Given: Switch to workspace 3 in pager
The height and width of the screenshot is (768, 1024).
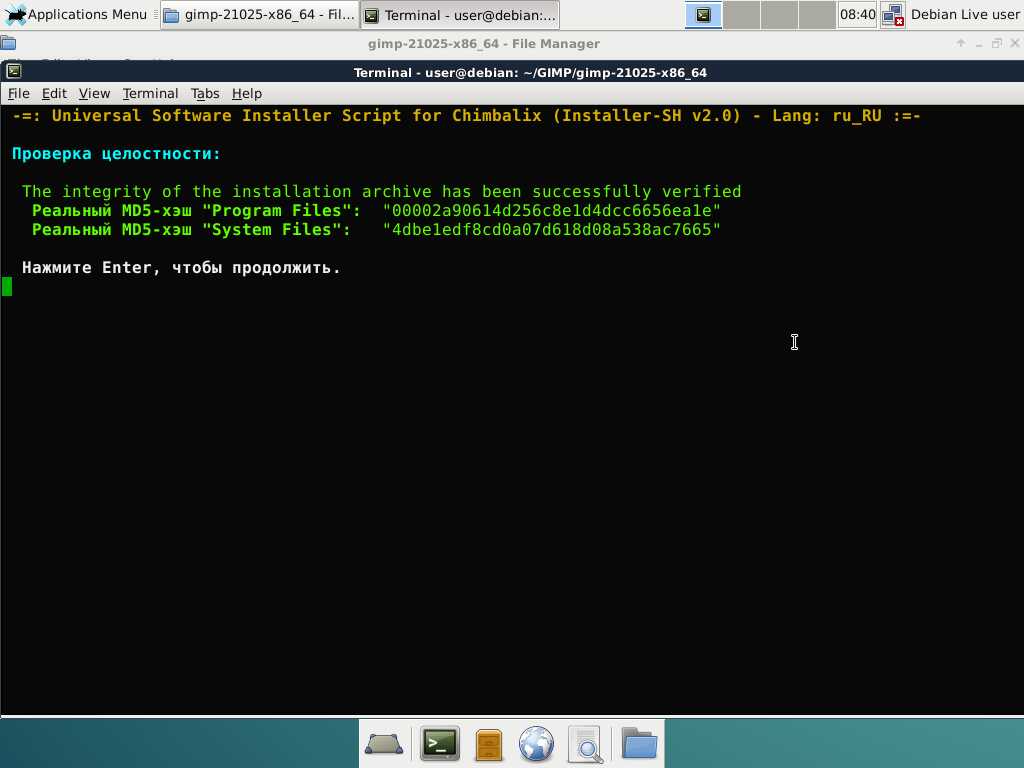Looking at the screenshot, I should click(x=779, y=15).
